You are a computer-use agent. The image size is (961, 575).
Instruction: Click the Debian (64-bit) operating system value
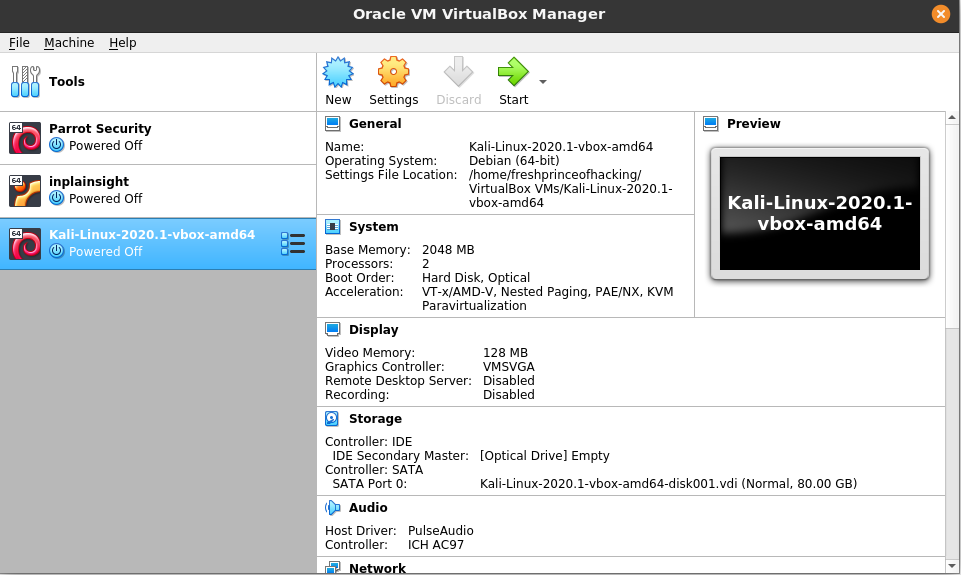514,161
